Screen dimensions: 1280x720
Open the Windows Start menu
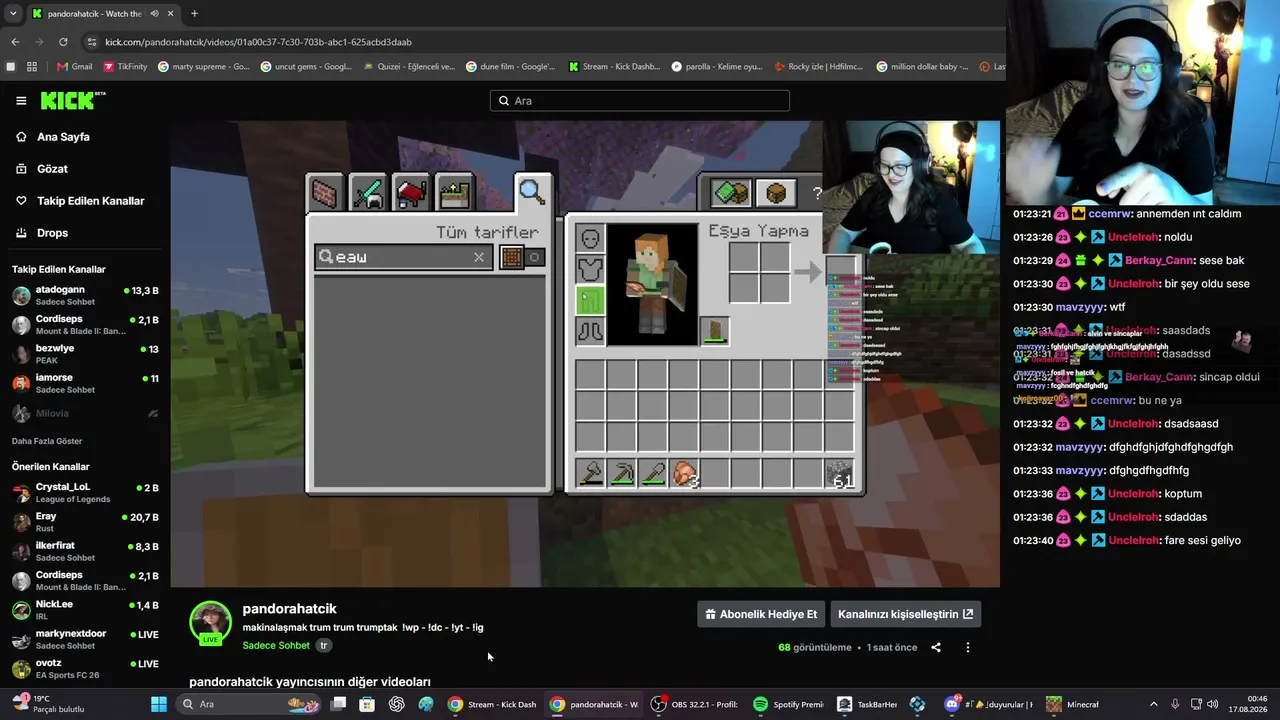point(159,704)
